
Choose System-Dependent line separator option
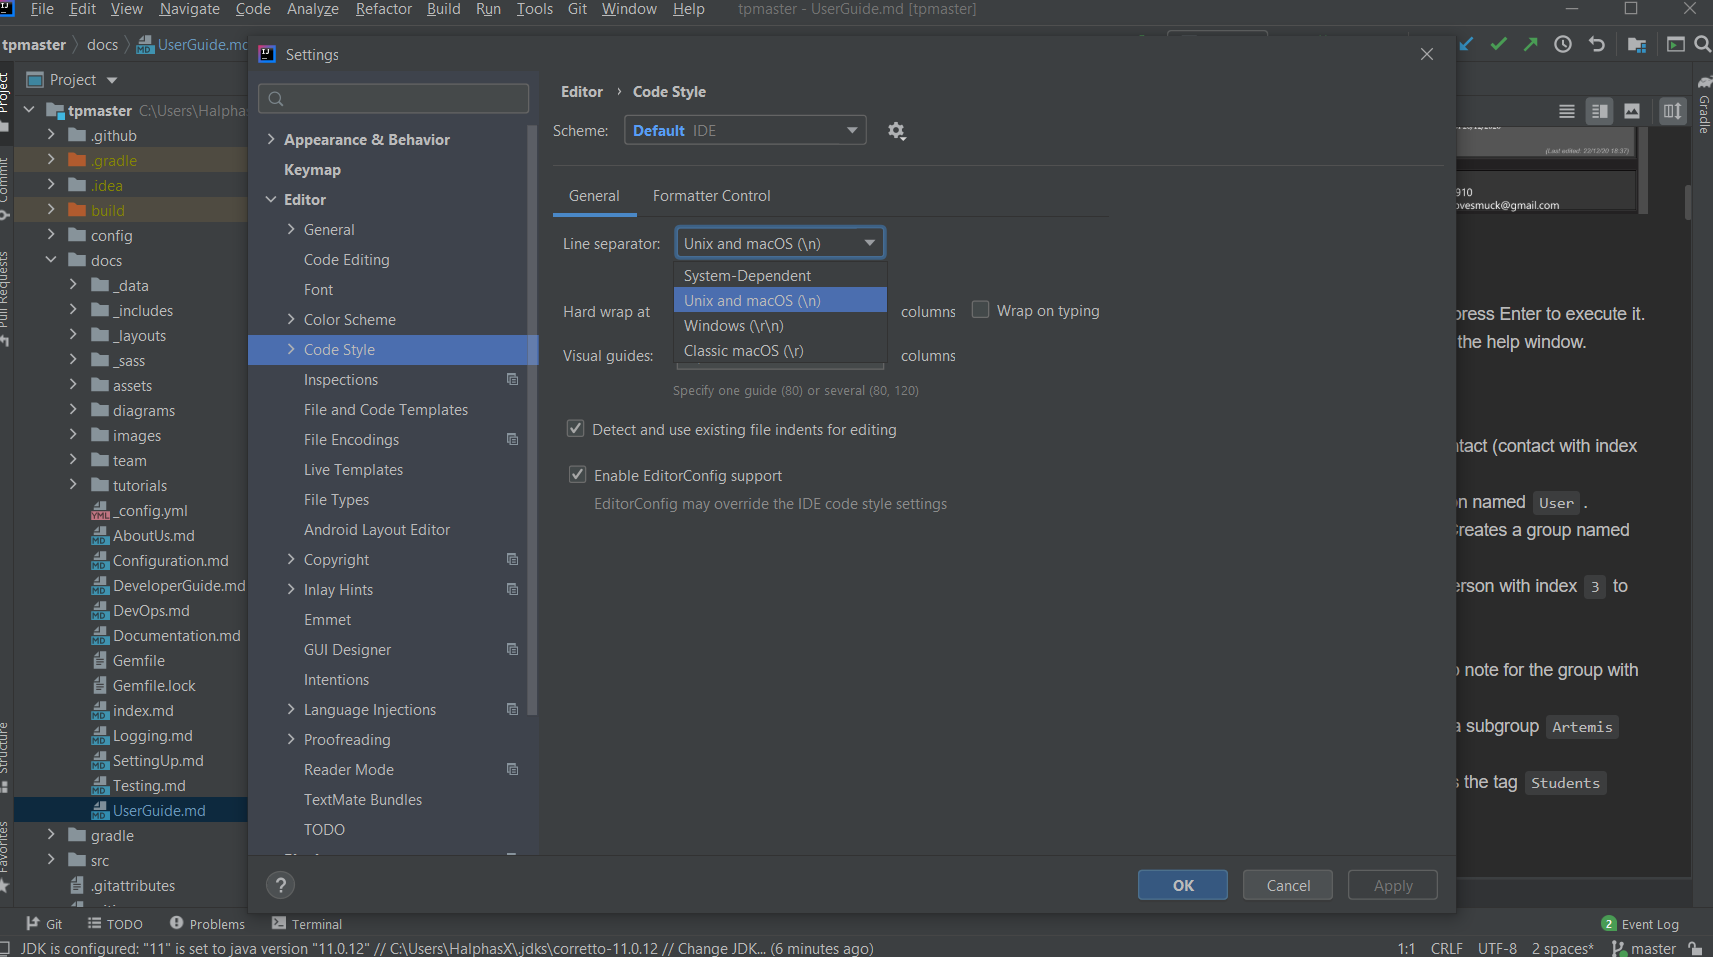[x=780, y=275]
